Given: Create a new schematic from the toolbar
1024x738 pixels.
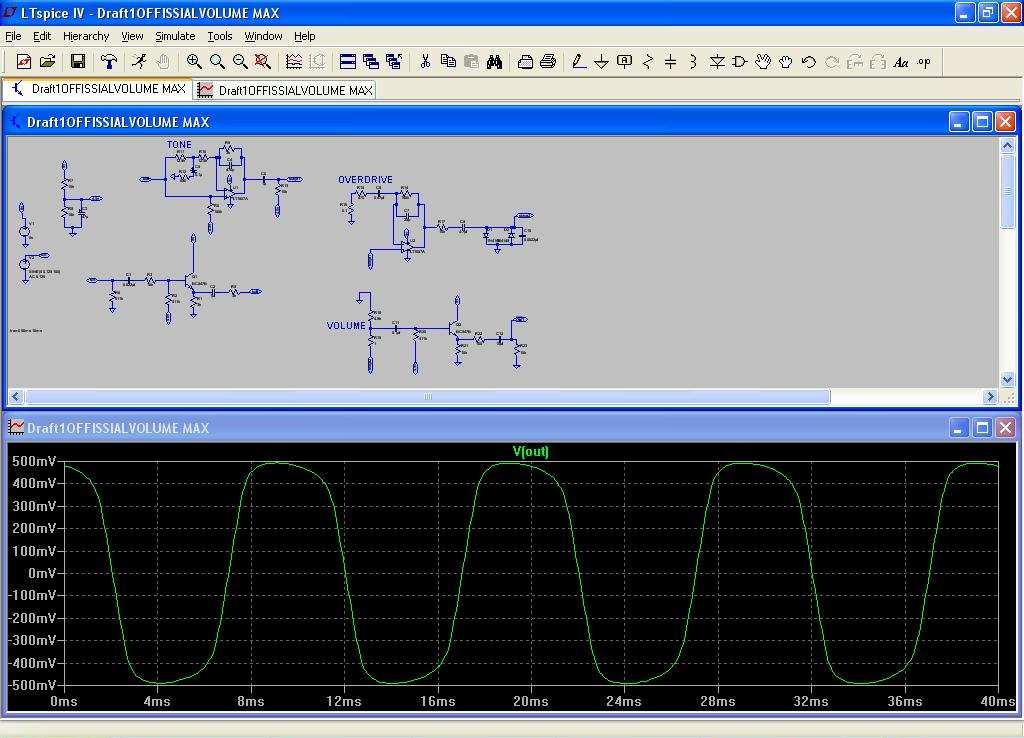Looking at the screenshot, I should click(24, 62).
